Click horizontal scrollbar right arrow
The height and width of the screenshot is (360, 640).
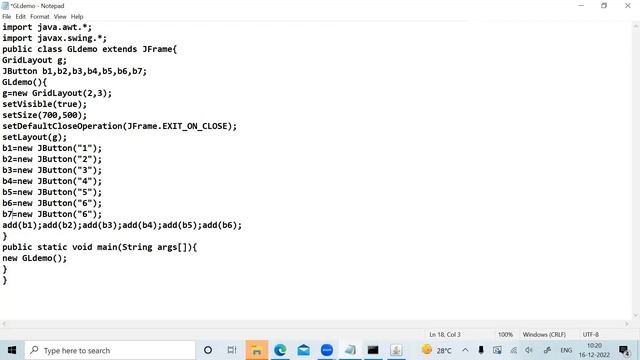627,324
